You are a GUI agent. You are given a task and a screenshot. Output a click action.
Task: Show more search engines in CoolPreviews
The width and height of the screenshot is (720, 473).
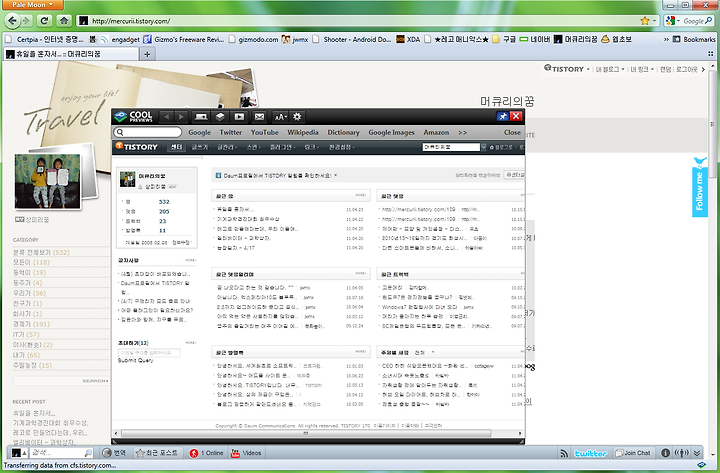[x=462, y=132]
